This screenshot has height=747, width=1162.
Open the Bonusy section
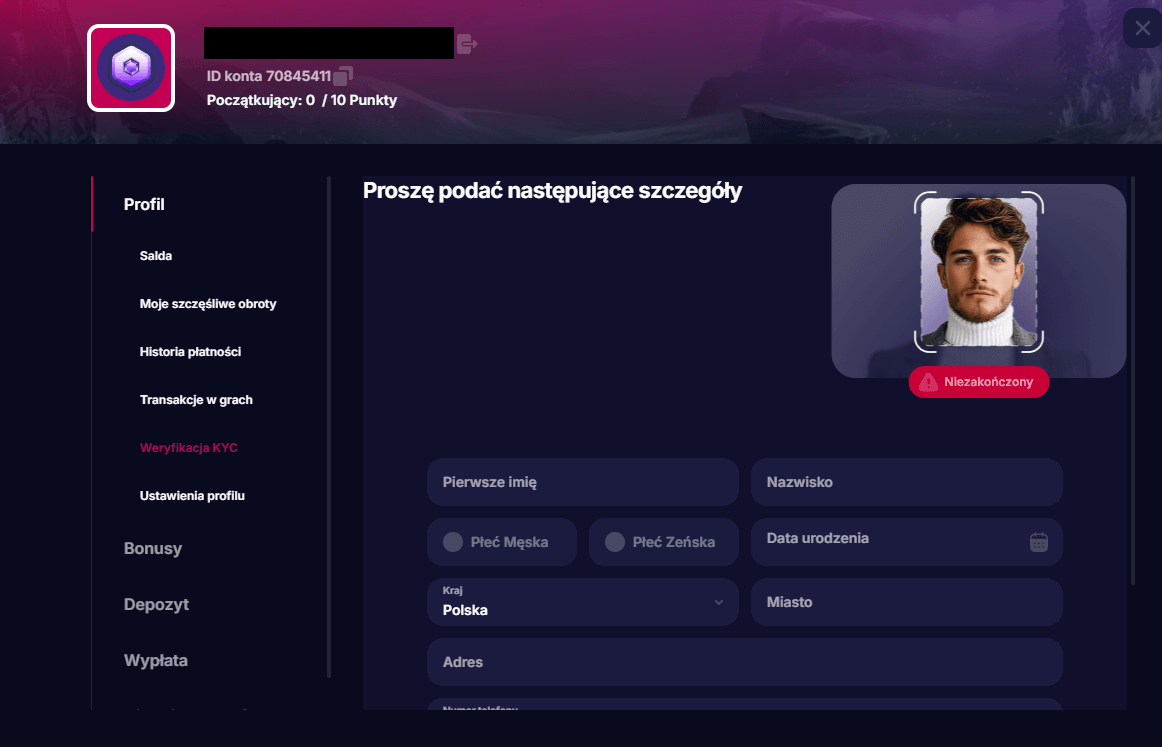[153, 548]
